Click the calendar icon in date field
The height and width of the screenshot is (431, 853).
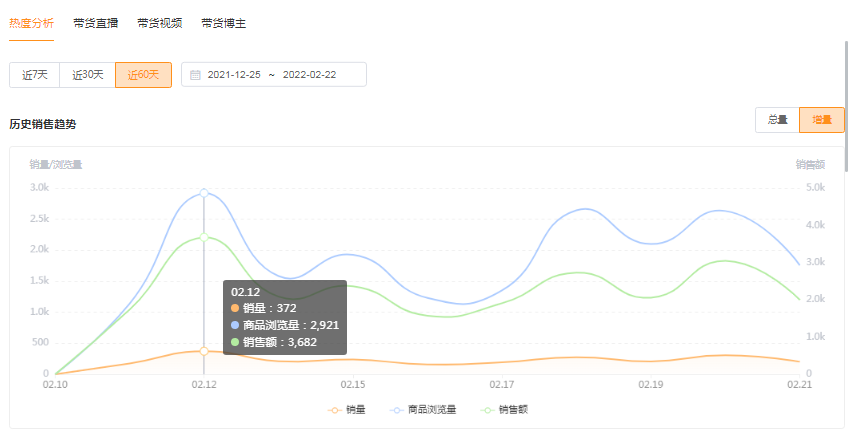coord(195,75)
